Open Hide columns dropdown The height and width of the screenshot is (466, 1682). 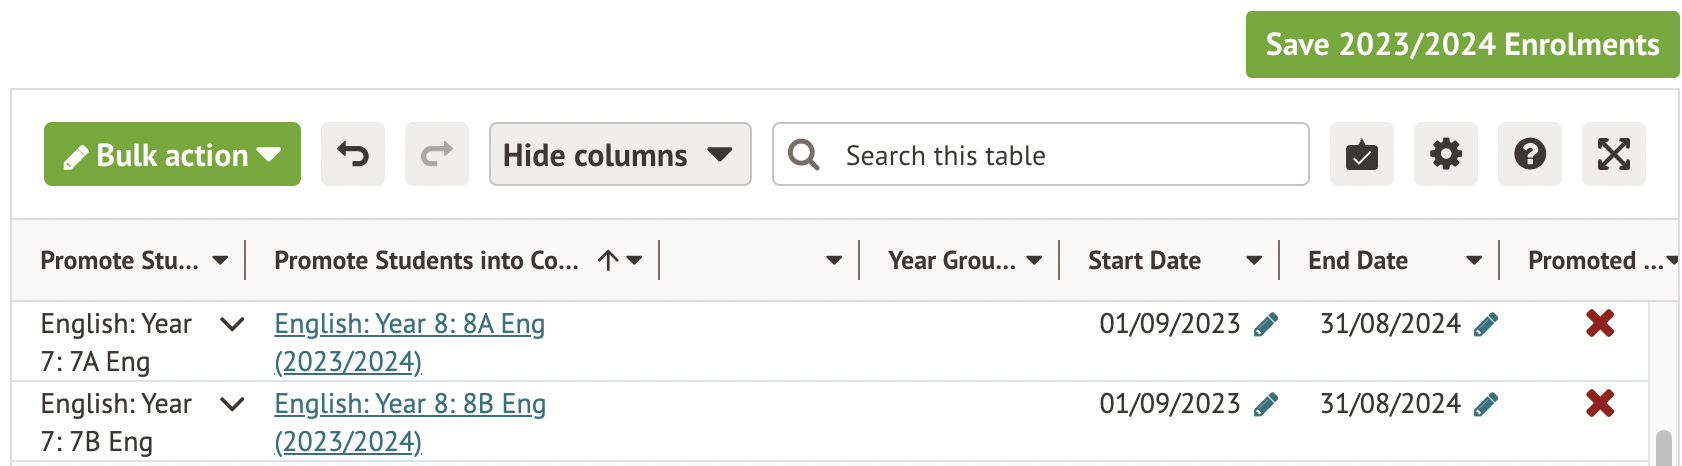pyautogui.click(x=619, y=154)
